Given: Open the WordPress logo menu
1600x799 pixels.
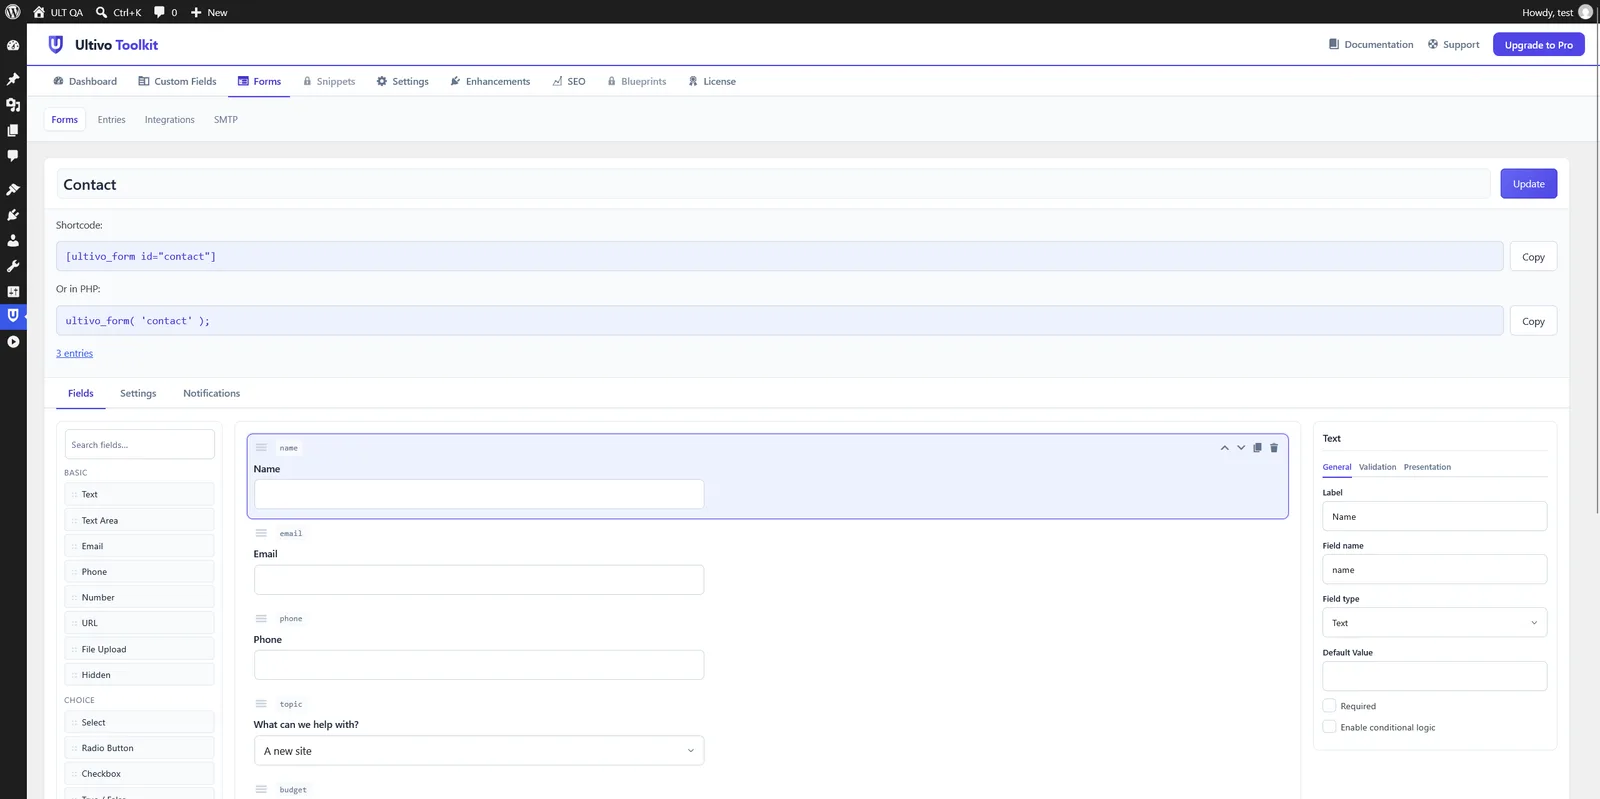Looking at the screenshot, I should click(x=13, y=12).
